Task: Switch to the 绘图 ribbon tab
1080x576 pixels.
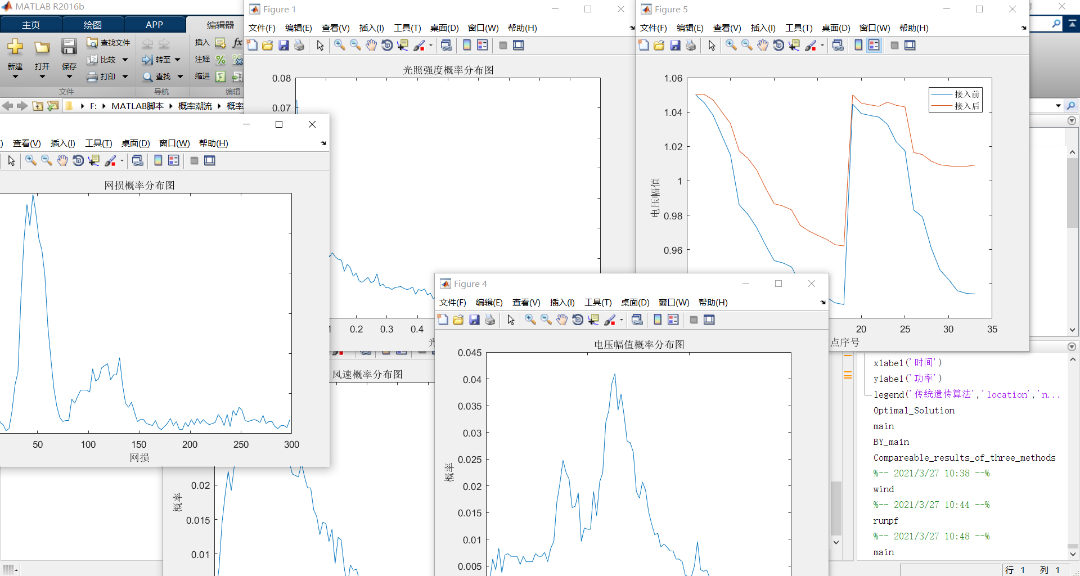Action: tap(92, 25)
